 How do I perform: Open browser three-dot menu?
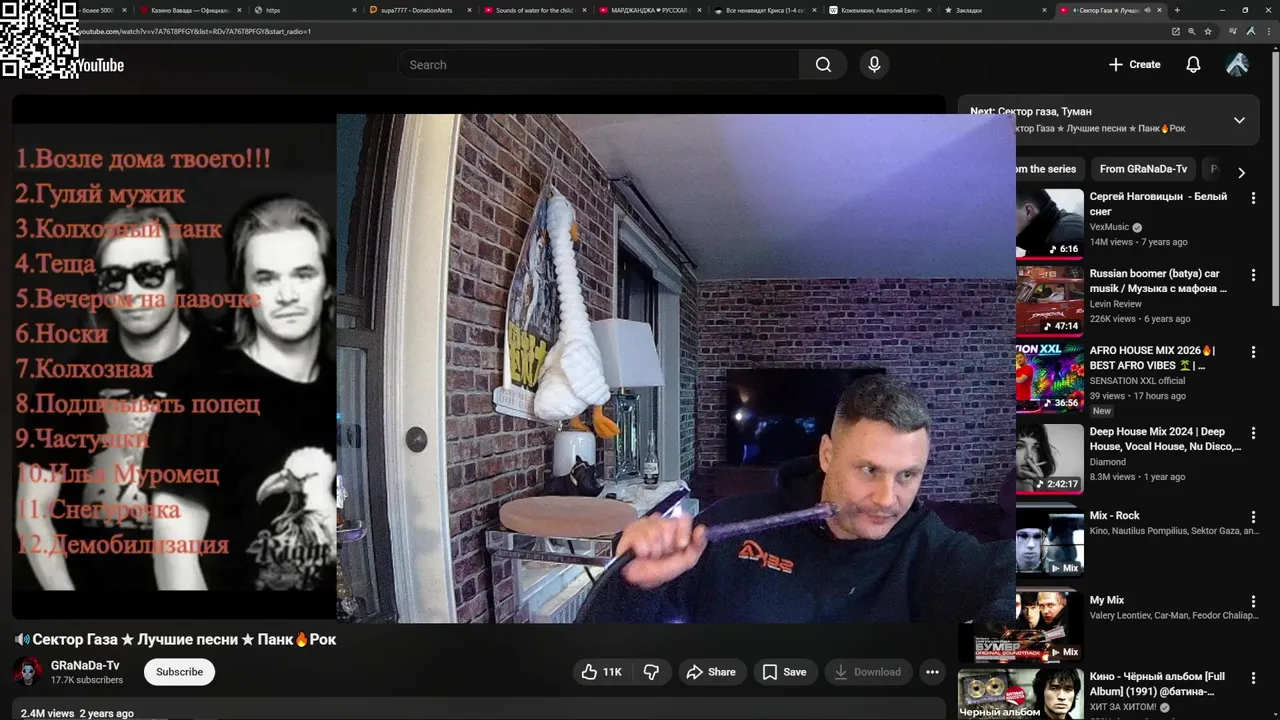(x=1268, y=31)
